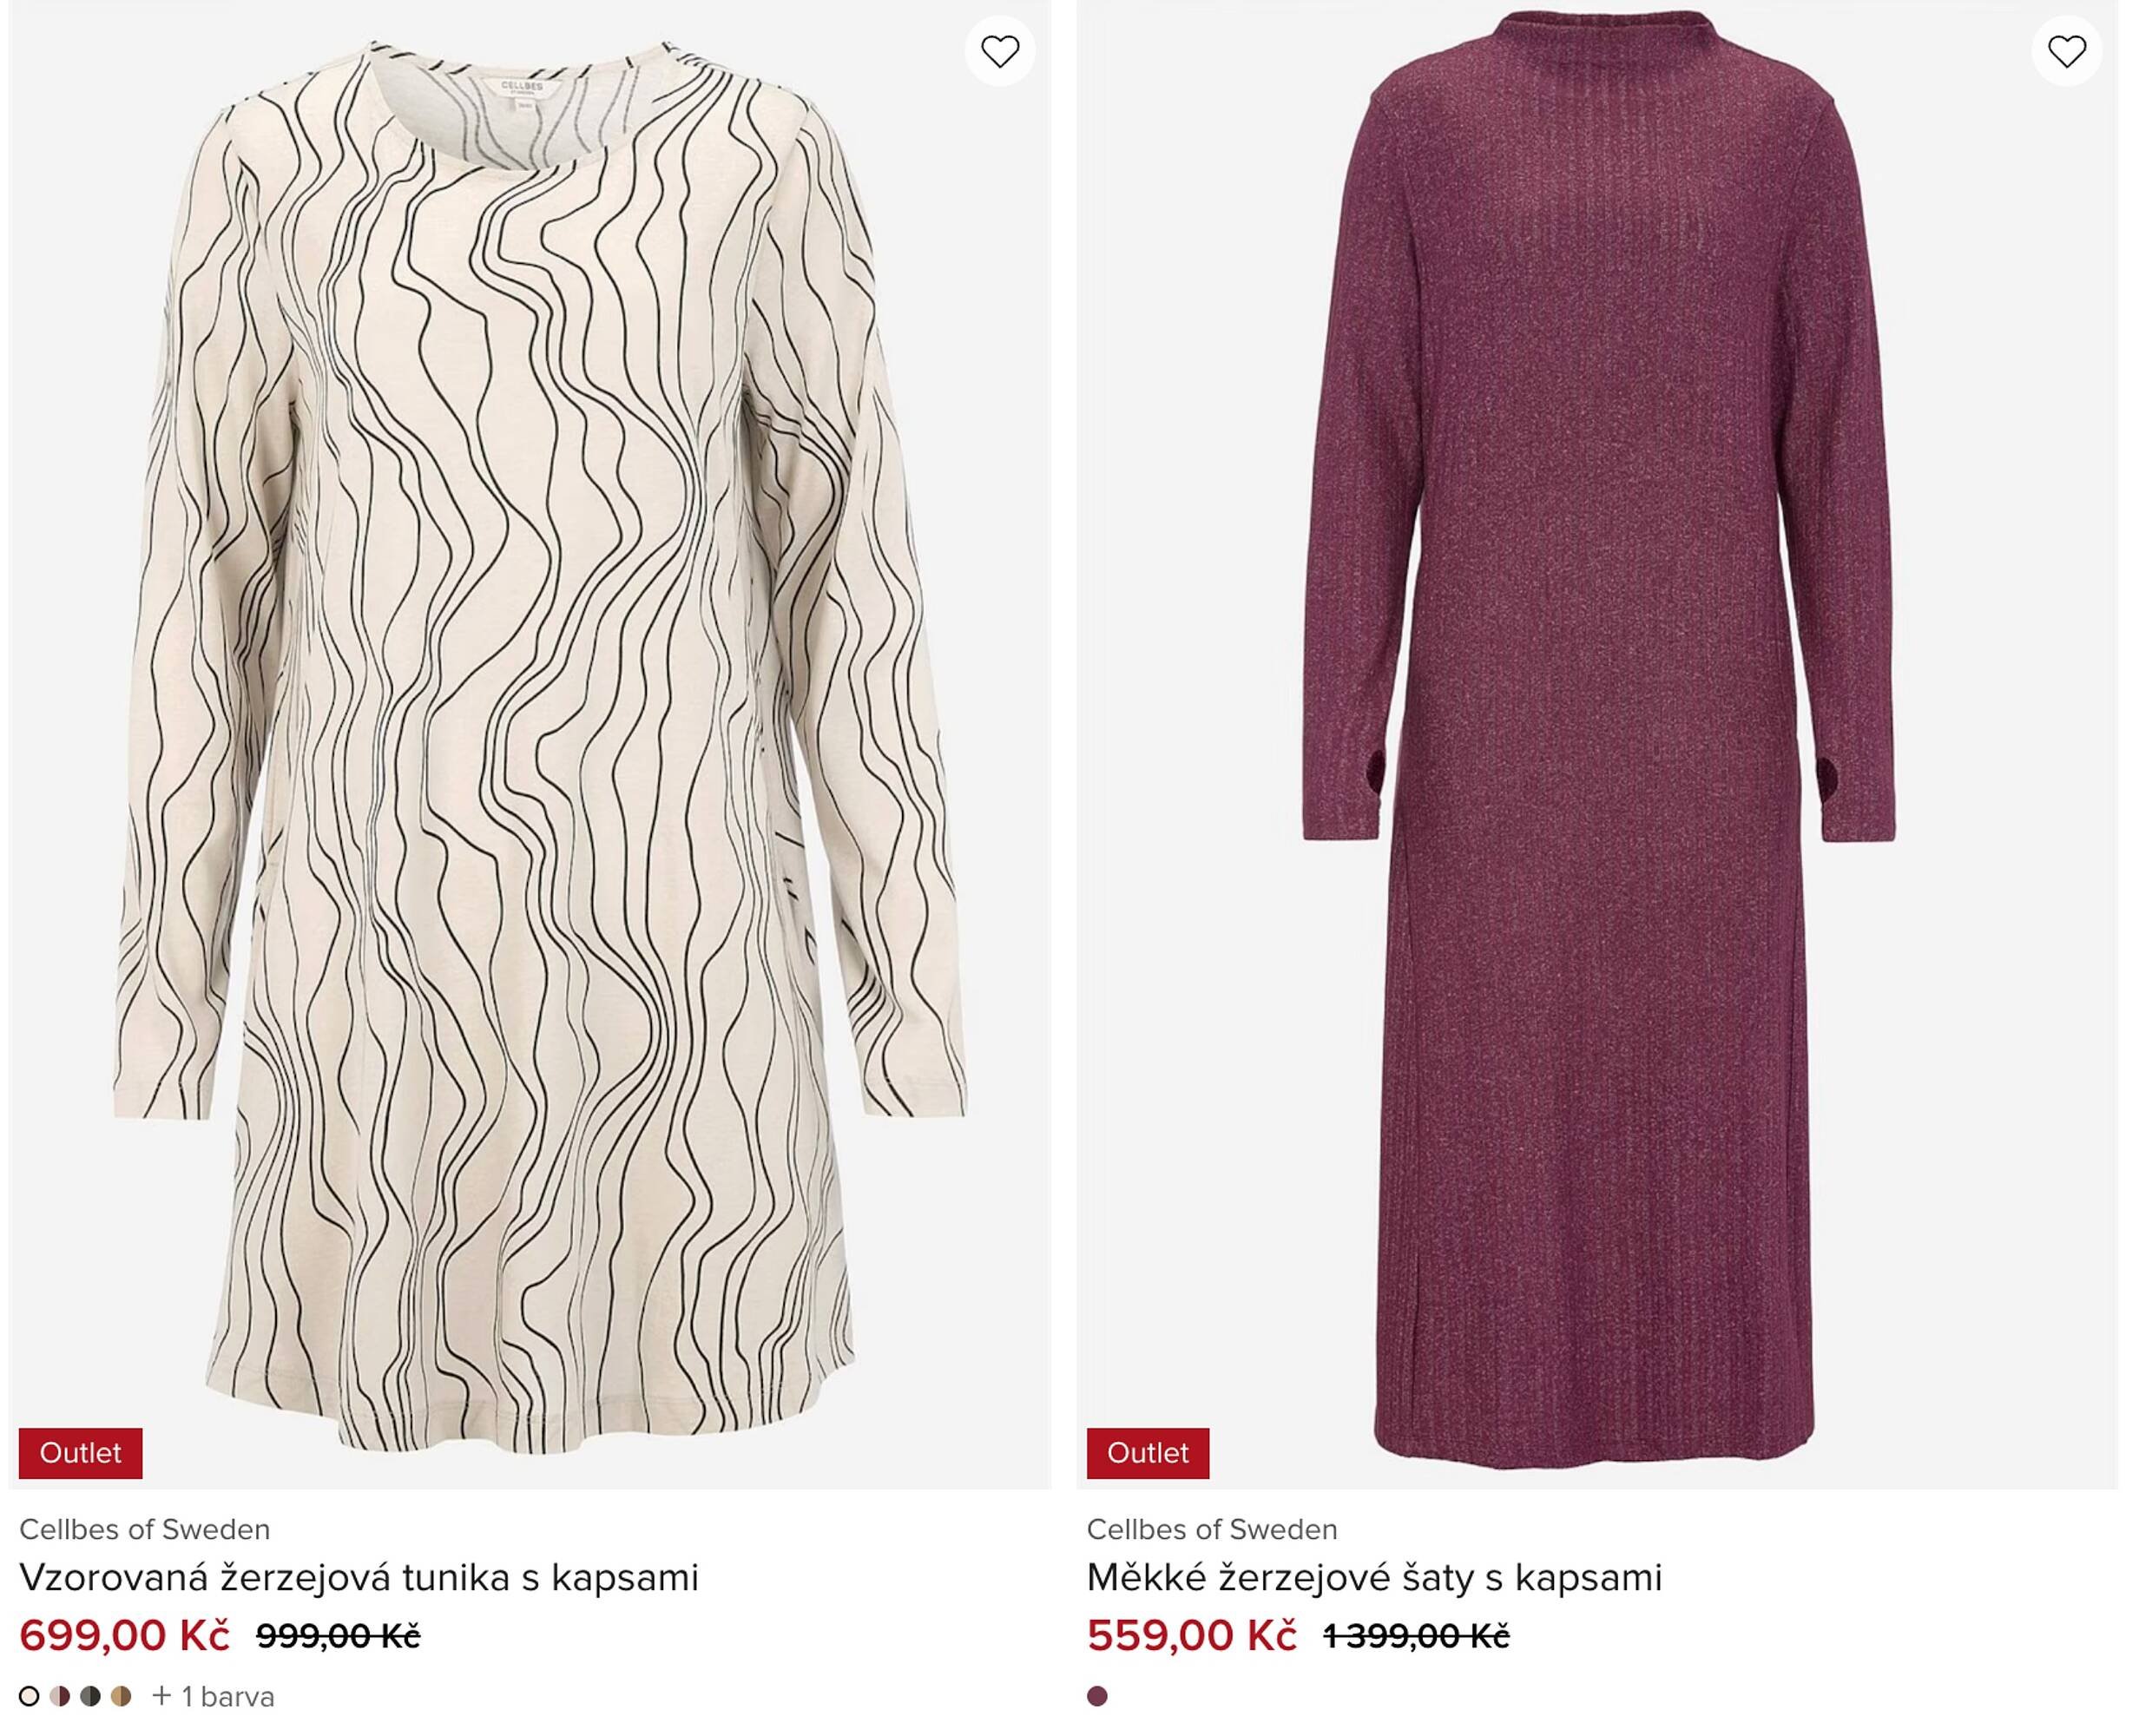2139x1736 pixels.
Task: Add the patterned jersey tunic to favorites
Action: tap(999, 51)
